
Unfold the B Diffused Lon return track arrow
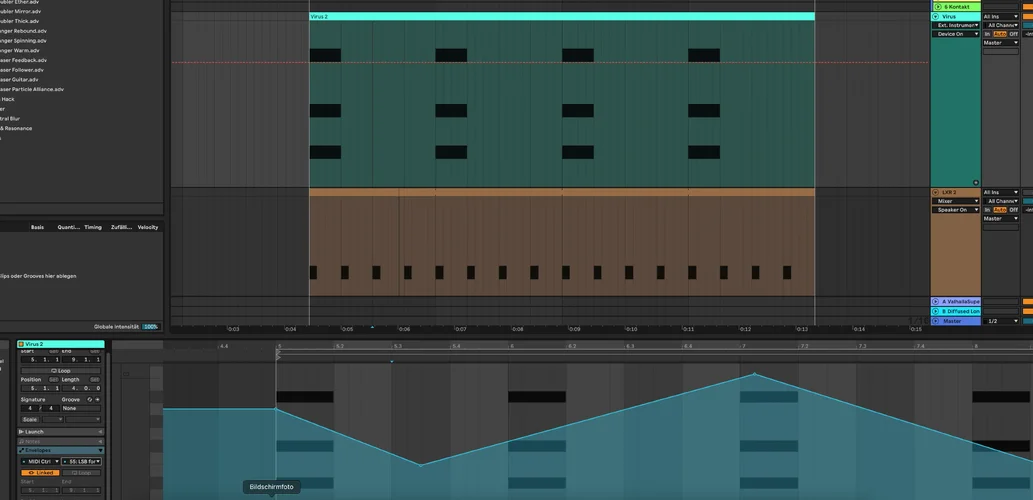(x=935, y=311)
